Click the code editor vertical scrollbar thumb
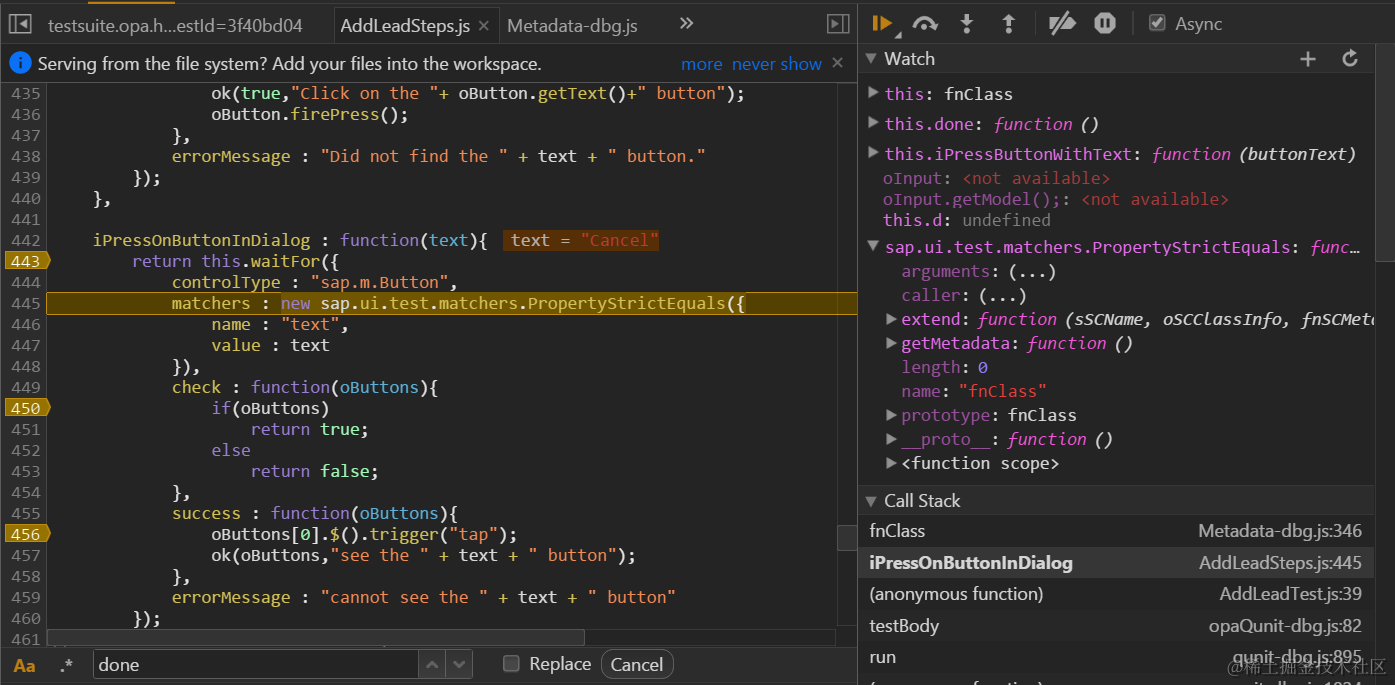The width and height of the screenshot is (1395, 685). (x=846, y=538)
